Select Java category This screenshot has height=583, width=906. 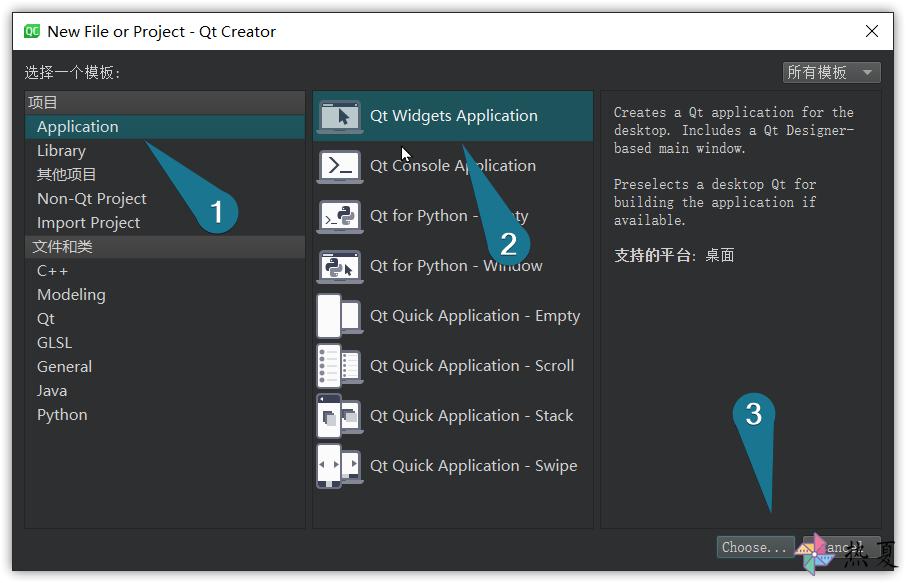click(165, 391)
